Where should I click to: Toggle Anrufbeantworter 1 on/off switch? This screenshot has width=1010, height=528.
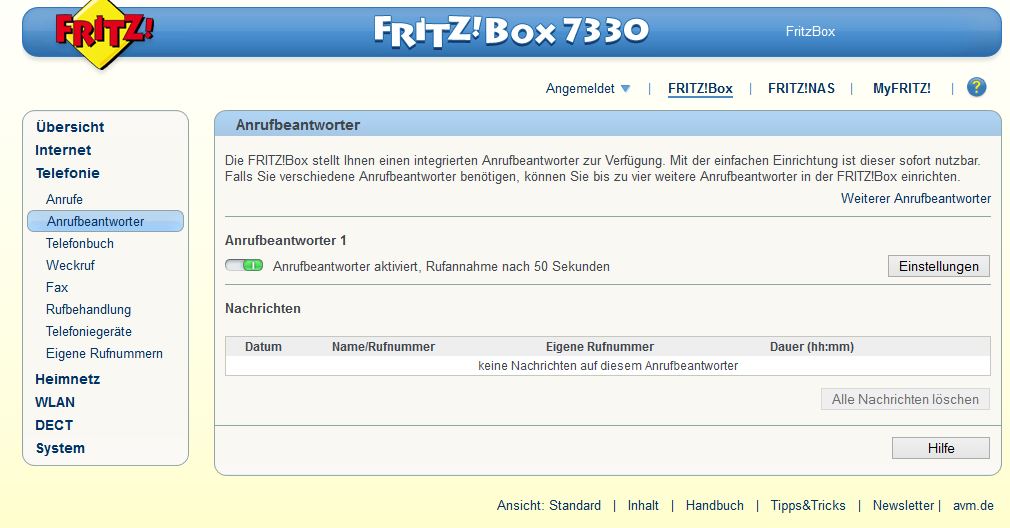pos(244,265)
